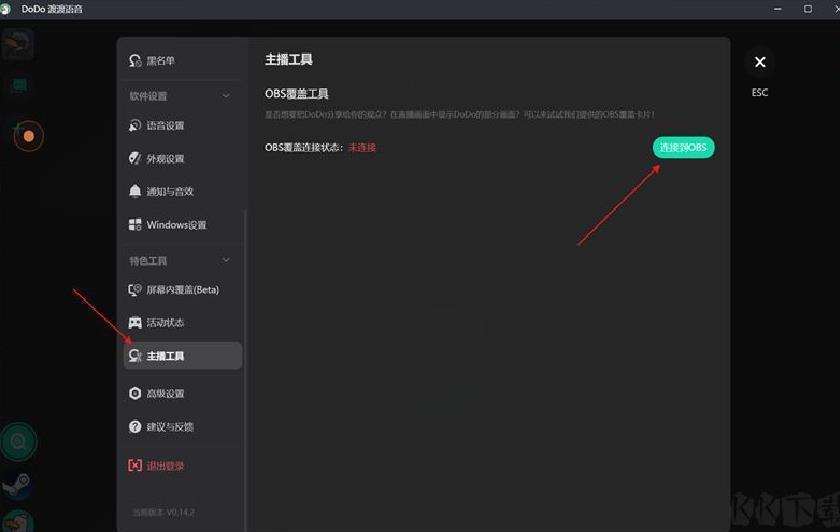Click the bell icon for 通知与音效
Screen dimensions: 840x532
pos(135,191)
